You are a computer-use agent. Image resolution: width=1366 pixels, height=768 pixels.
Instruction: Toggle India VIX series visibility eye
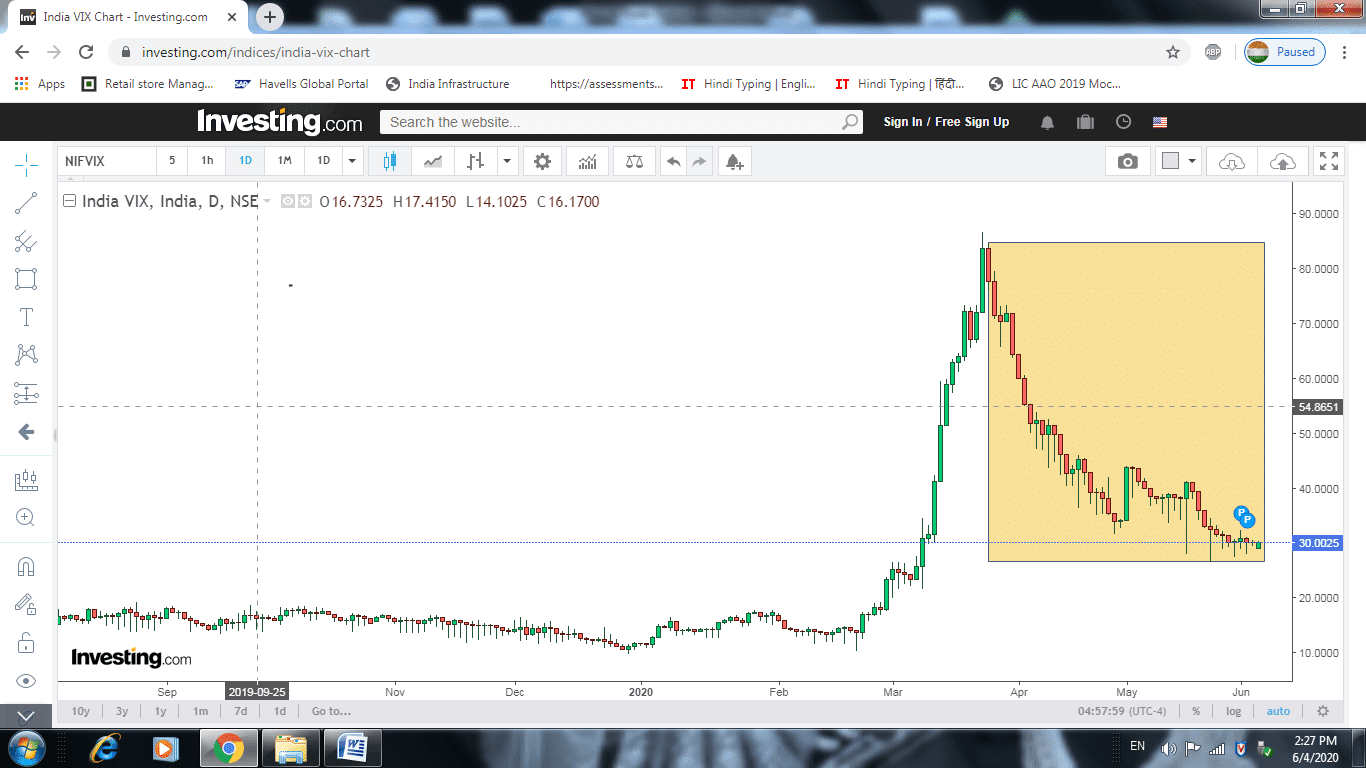[288, 201]
